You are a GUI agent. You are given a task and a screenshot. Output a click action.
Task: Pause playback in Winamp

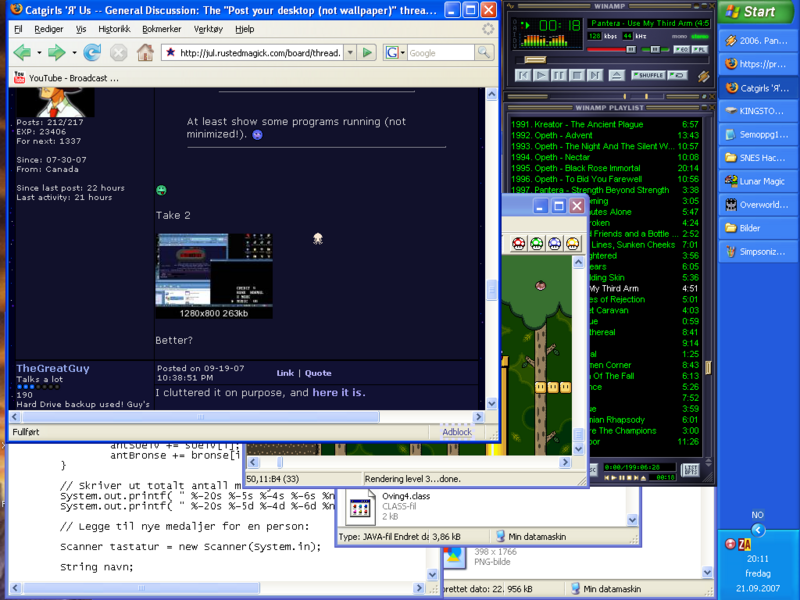coord(559,75)
